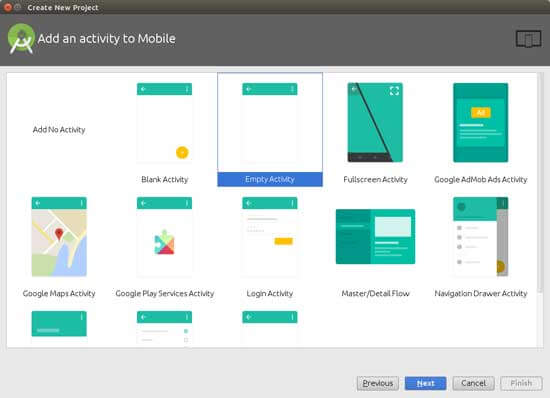Close the Create New Project dialog
The width and height of the screenshot is (550, 398).
[x=8, y=7]
